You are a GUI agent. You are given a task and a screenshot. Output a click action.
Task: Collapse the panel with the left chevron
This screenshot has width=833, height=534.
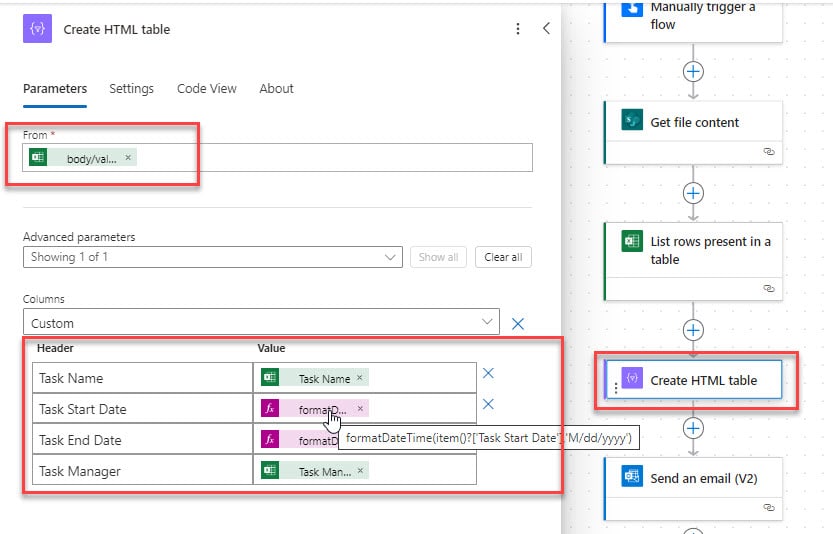pos(546,29)
